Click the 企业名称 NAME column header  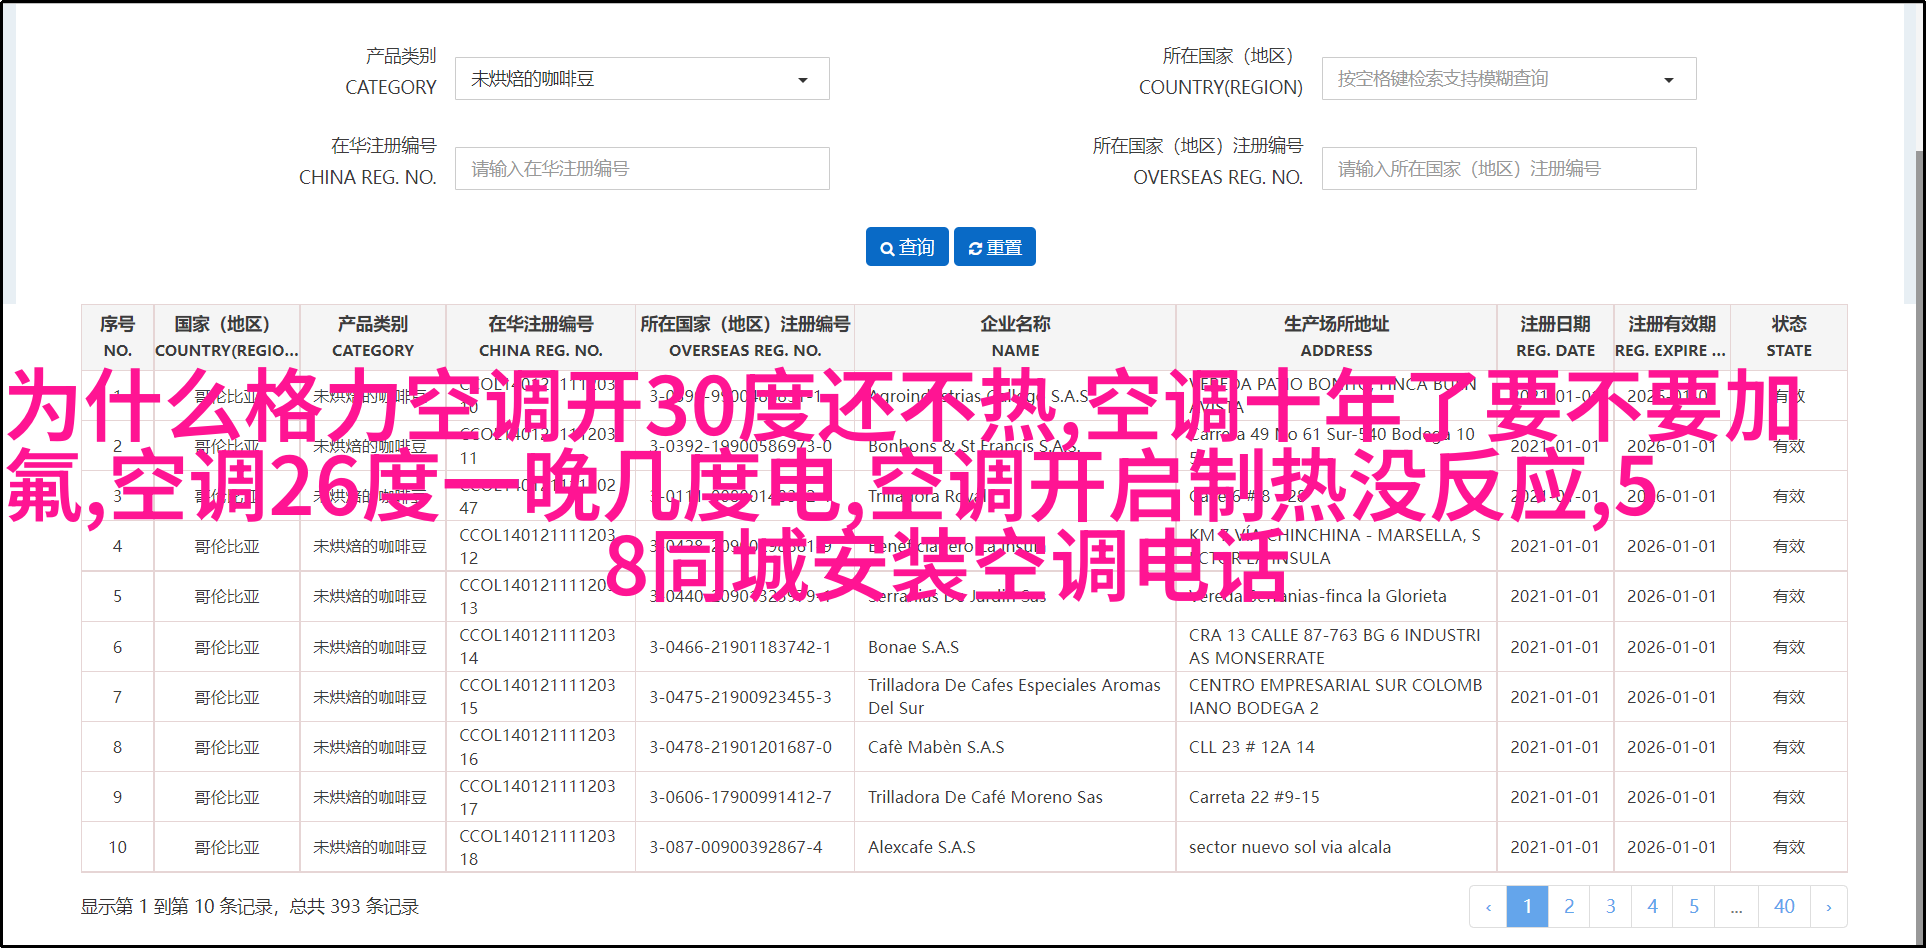pyautogui.click(x=1015, y=337)
